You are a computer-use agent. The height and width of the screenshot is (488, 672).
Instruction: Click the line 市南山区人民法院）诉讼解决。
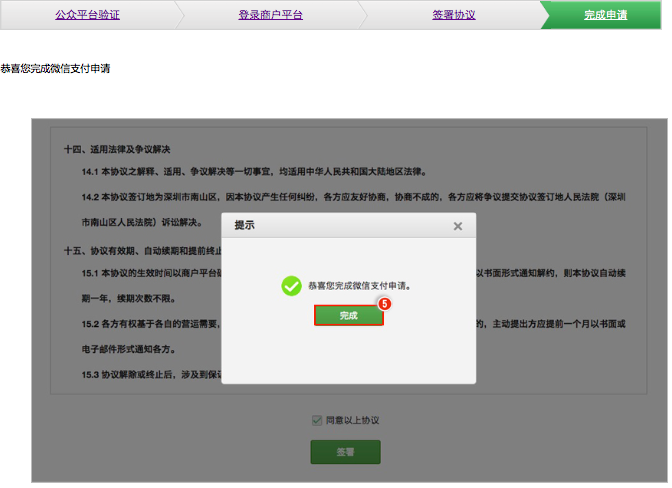point(142,222)
